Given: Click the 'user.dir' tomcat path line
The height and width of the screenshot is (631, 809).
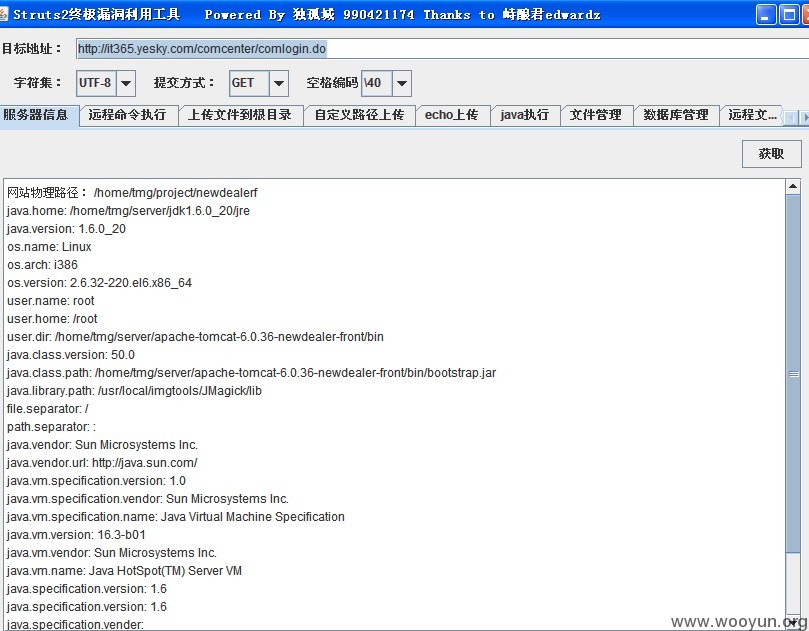Looking at the screenshot, I should coord(196,337).
